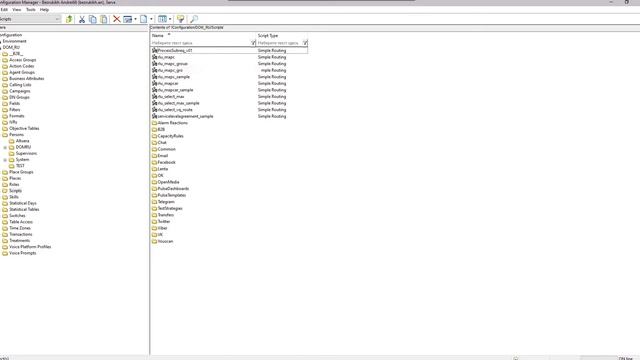Click the magnifier Find toolbar icon

[194, 19]
